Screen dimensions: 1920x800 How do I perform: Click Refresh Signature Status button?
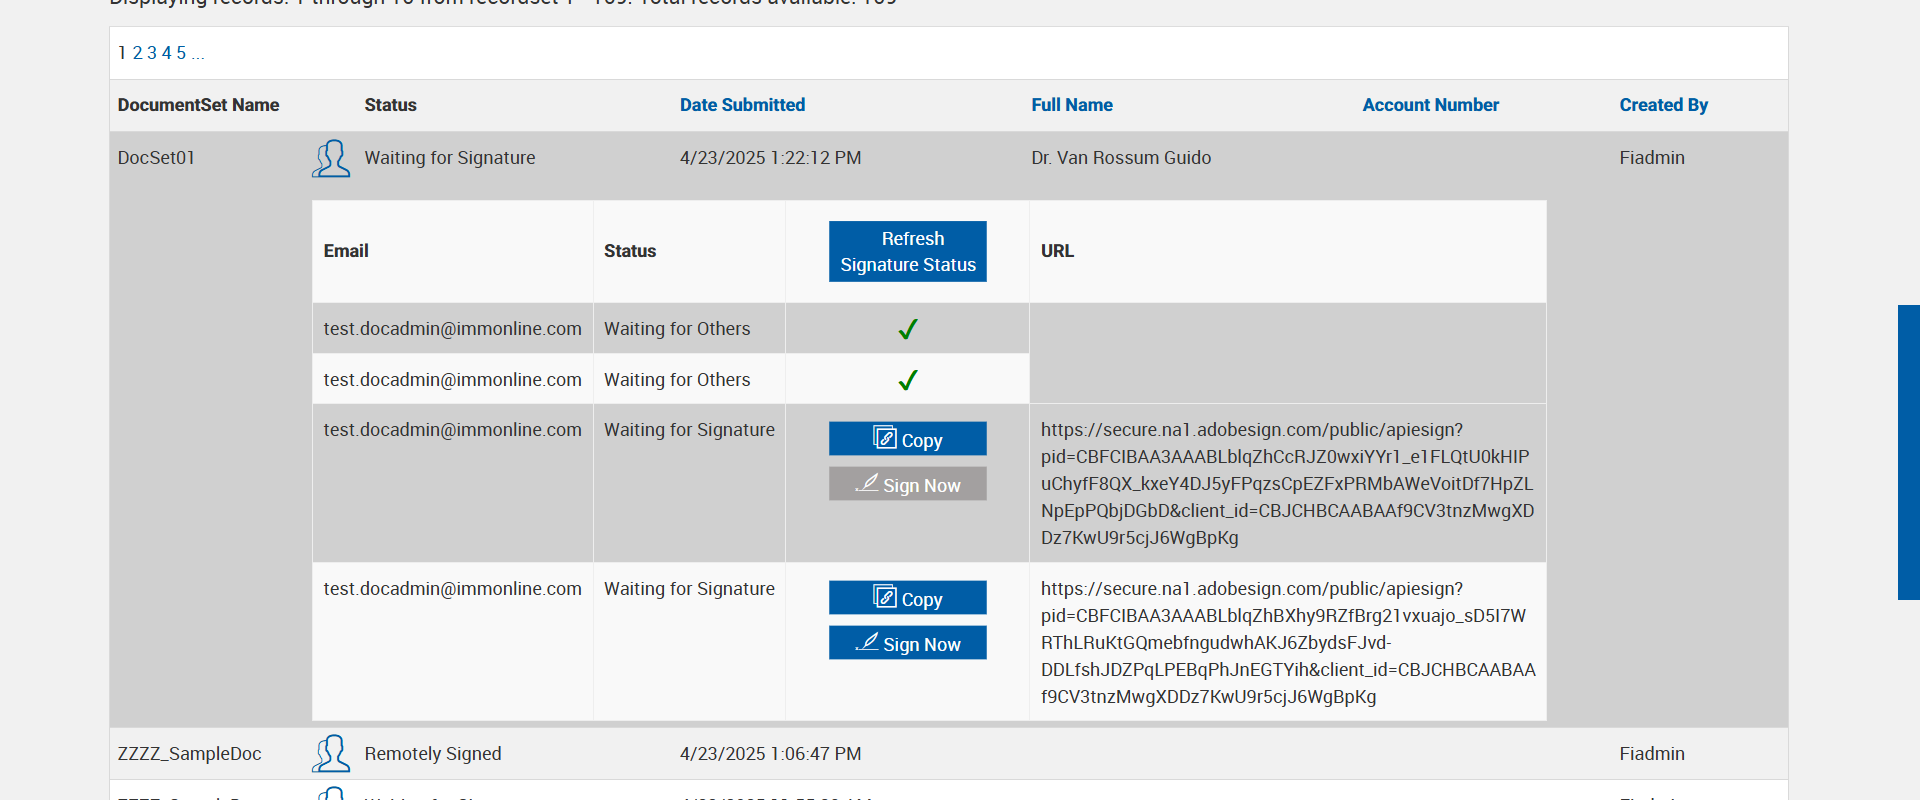(x=908, y=252)
